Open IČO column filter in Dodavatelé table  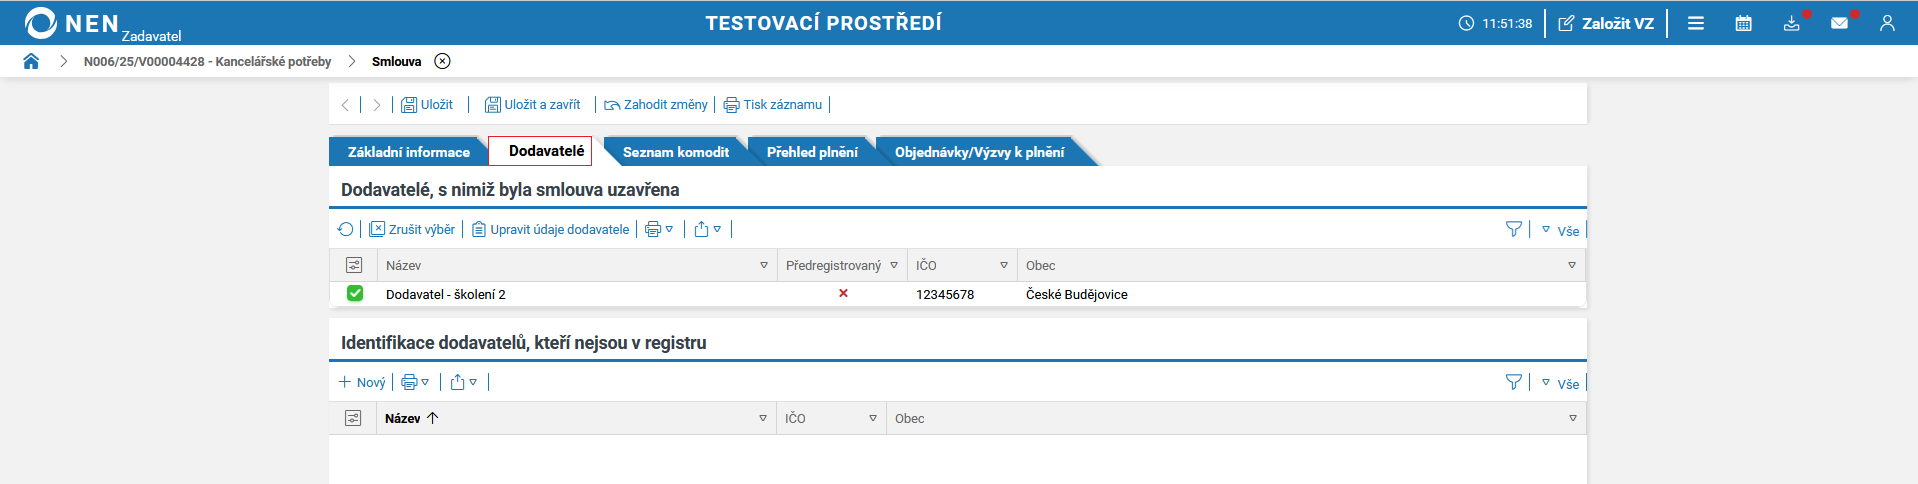[1004, 265]
